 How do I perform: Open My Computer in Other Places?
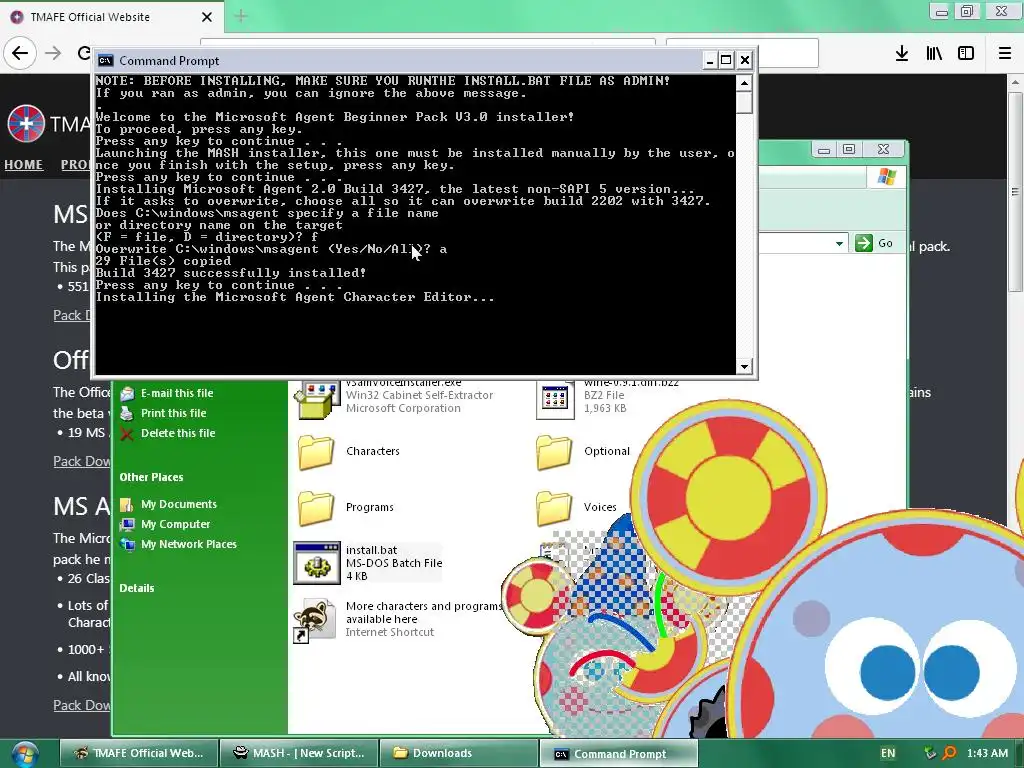pos(176,524)
